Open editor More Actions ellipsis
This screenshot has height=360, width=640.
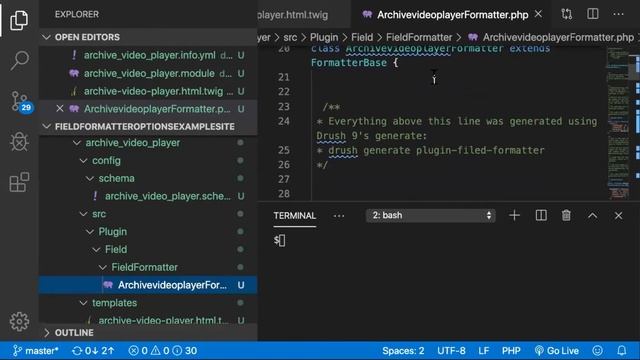[x=618, y=14]
